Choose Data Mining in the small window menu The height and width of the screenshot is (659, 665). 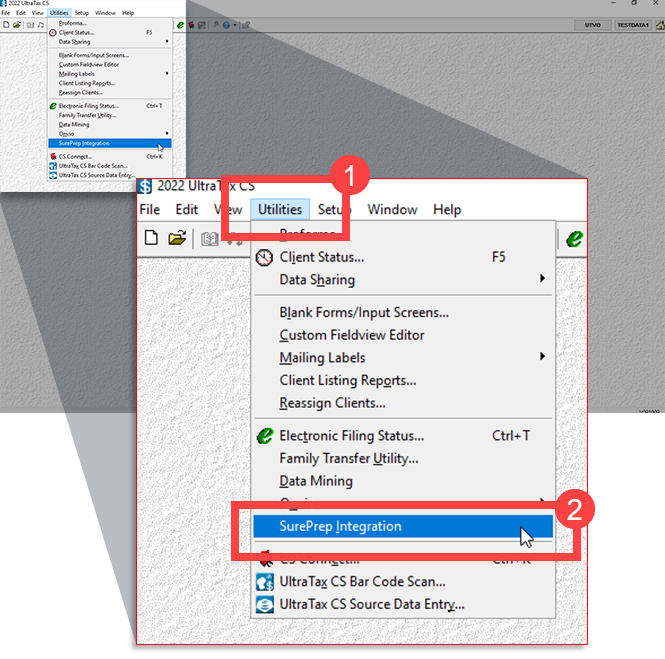point(110,125)
